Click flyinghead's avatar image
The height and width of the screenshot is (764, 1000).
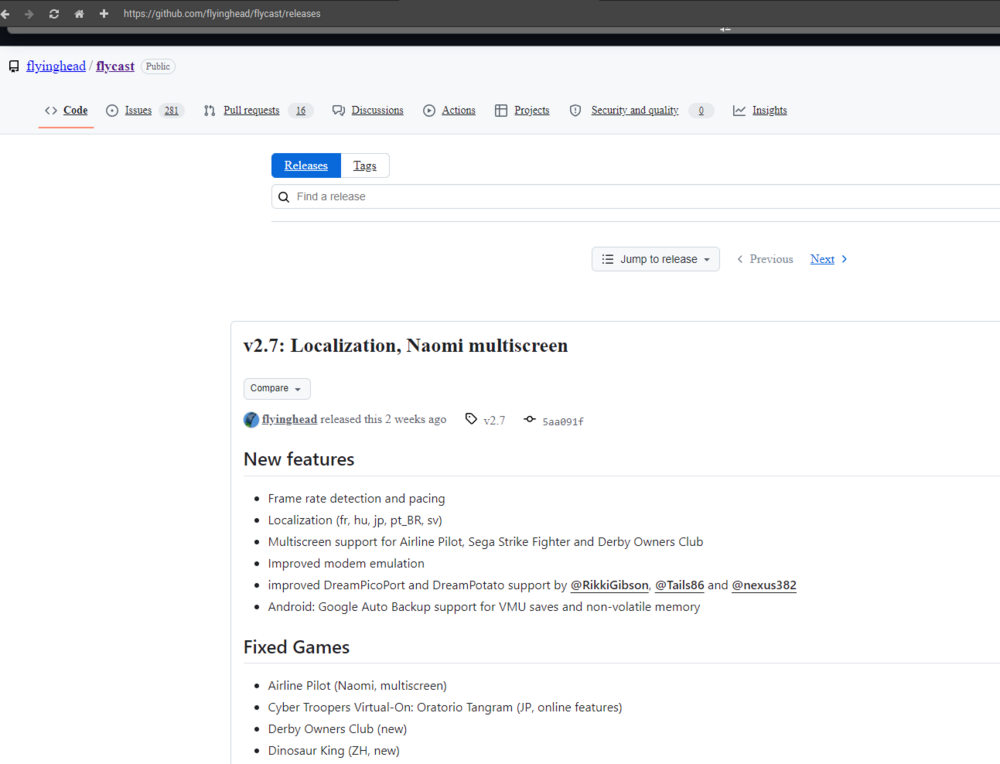(251, 420)
